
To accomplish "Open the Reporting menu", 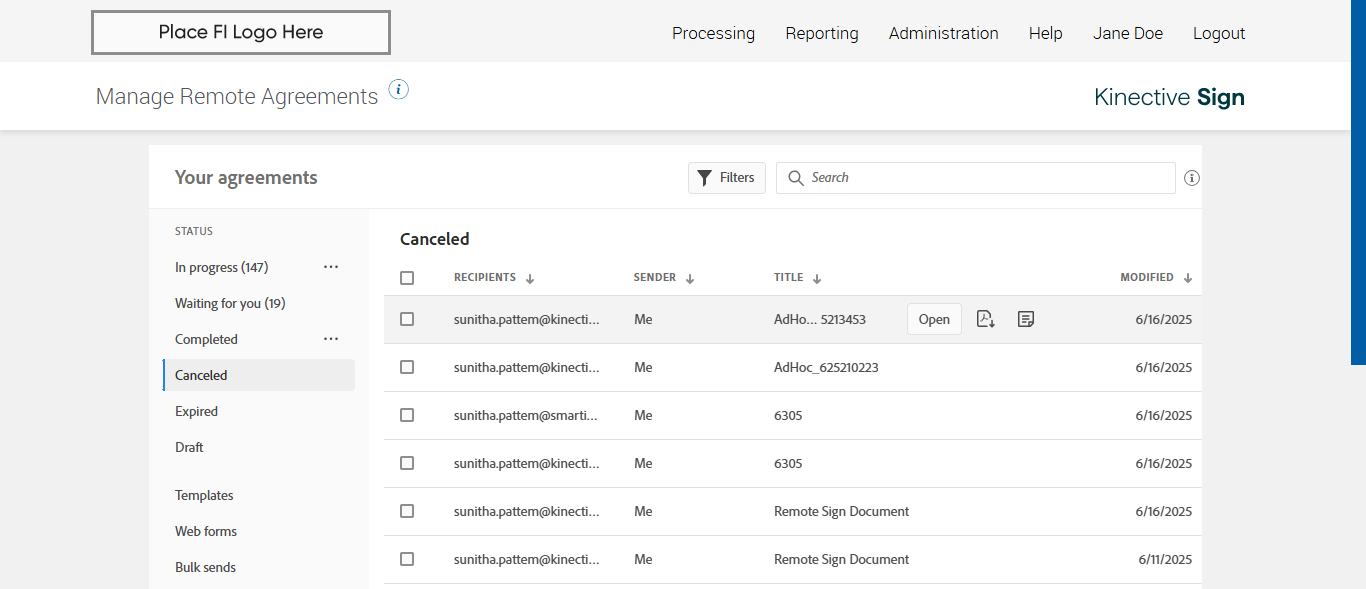I will pos(822,33).
